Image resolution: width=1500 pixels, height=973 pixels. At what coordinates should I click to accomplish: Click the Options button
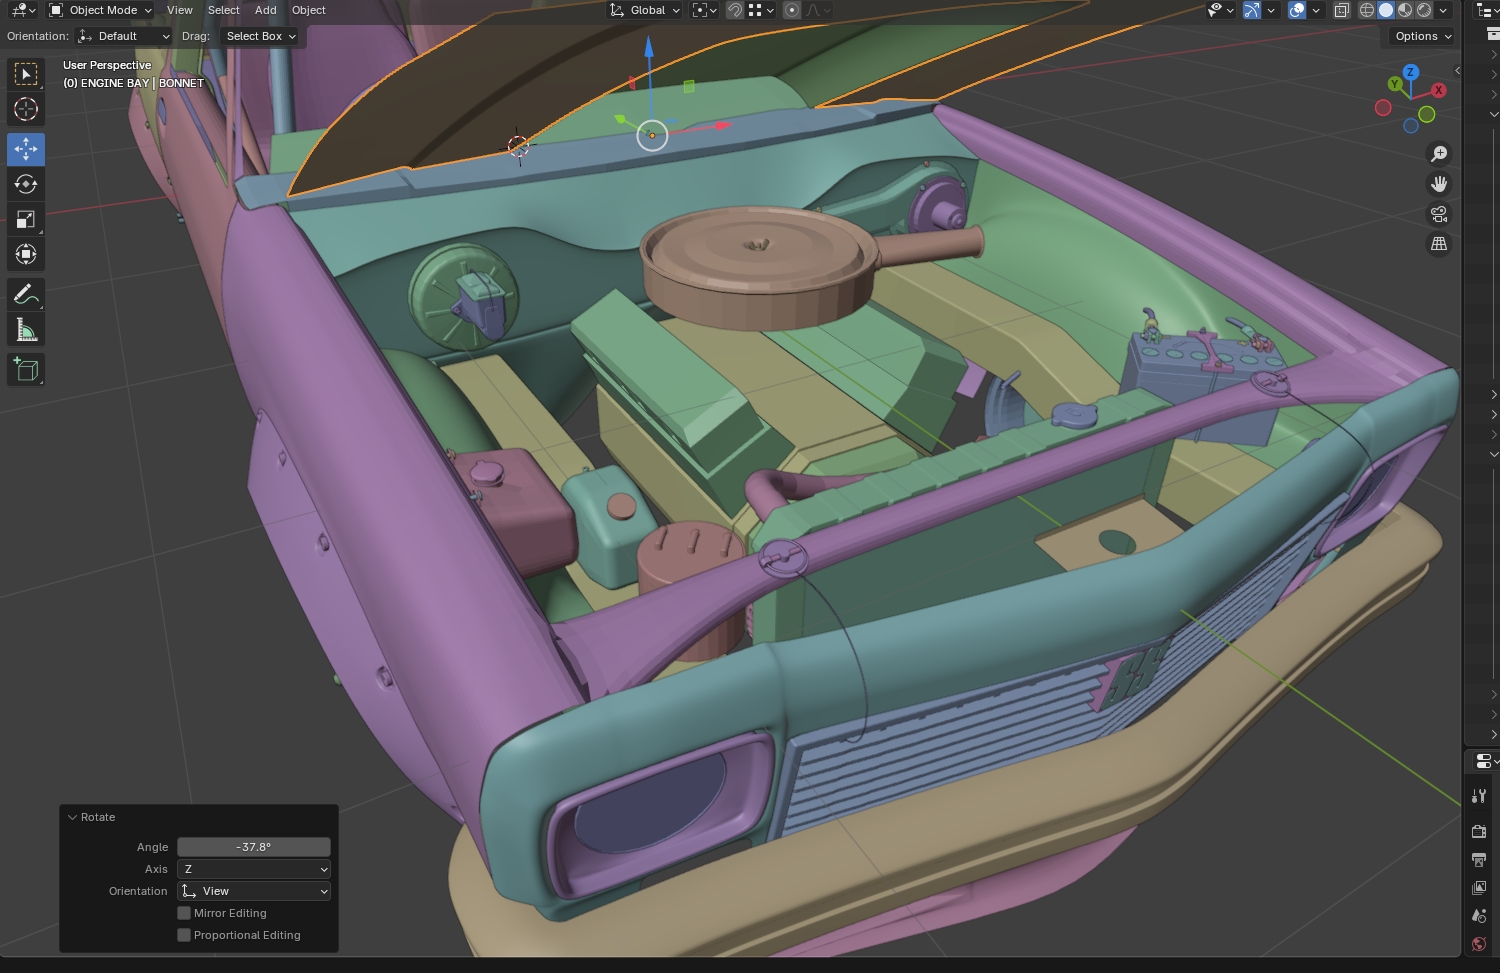click(x=1422, y=36)
